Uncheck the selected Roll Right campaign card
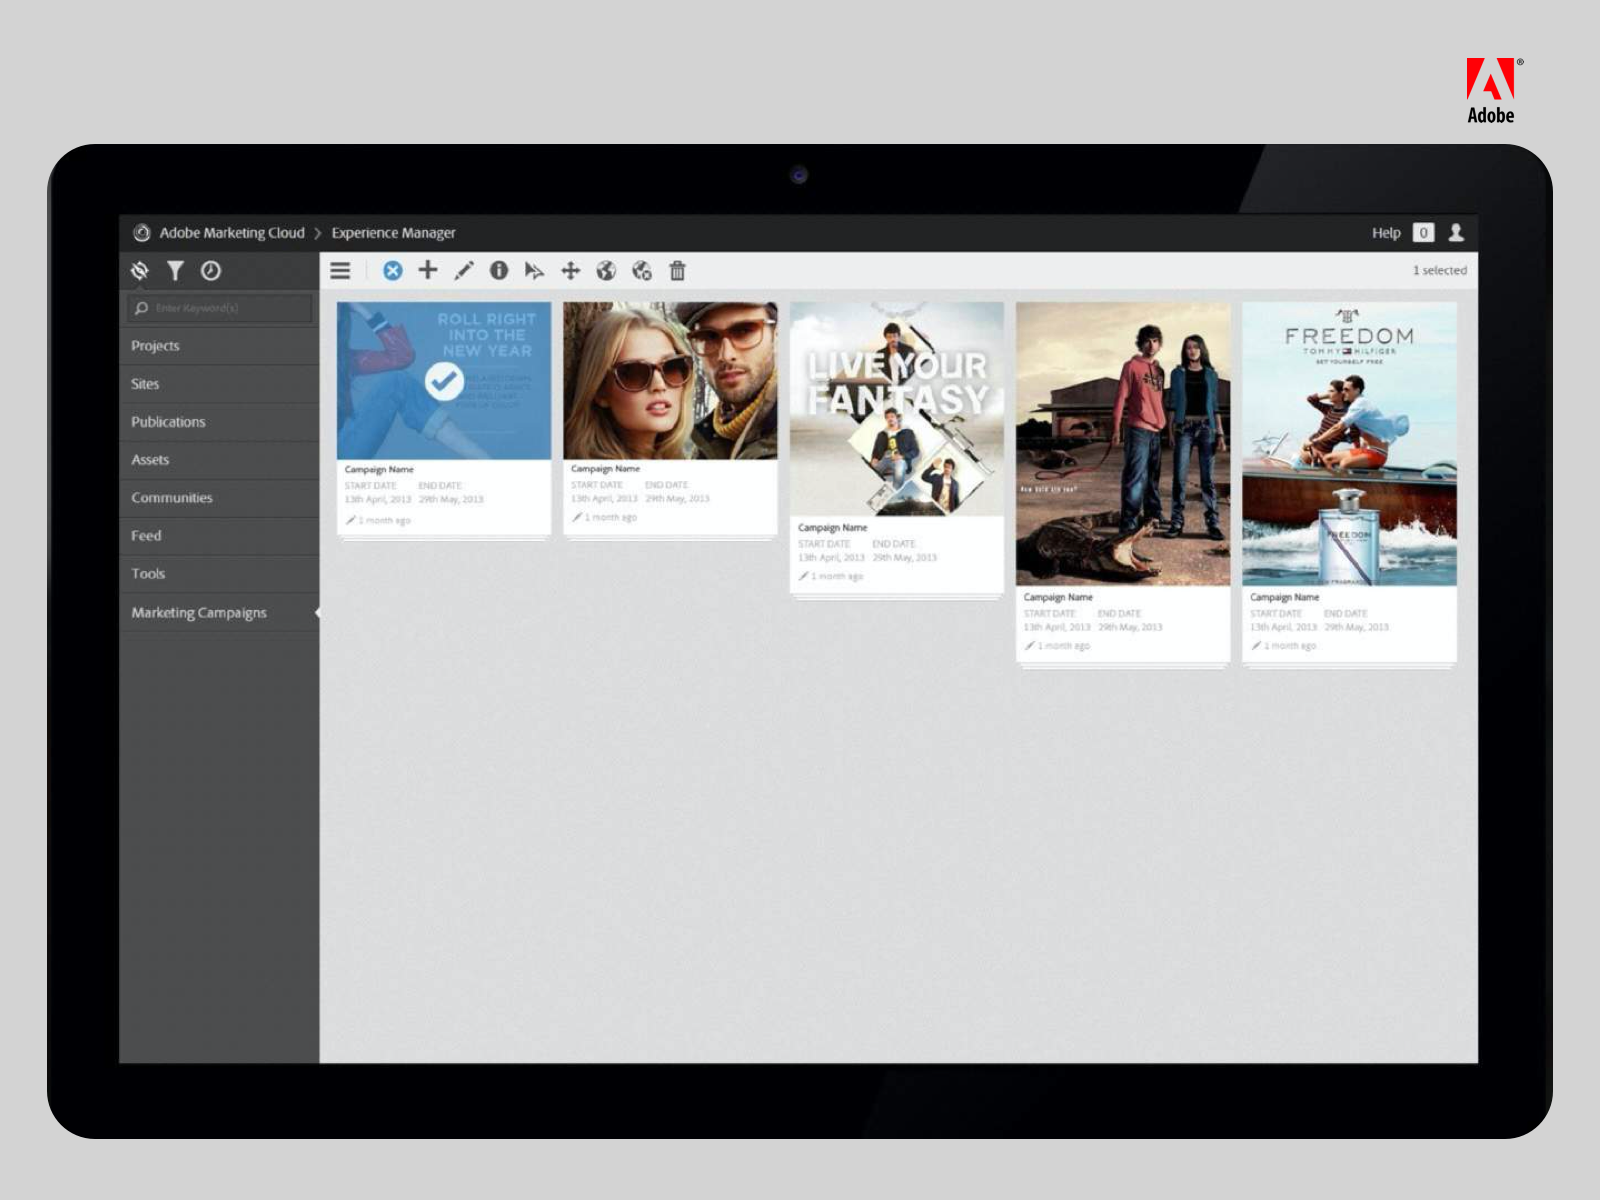Image resolution: width=1600 pixels, height=1200 pixels. click(x=443, y=381)
